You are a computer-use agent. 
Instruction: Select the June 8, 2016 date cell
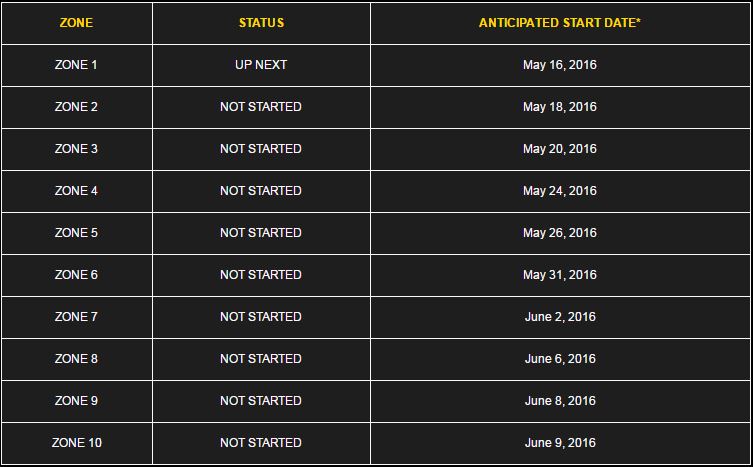click(560, 401)
